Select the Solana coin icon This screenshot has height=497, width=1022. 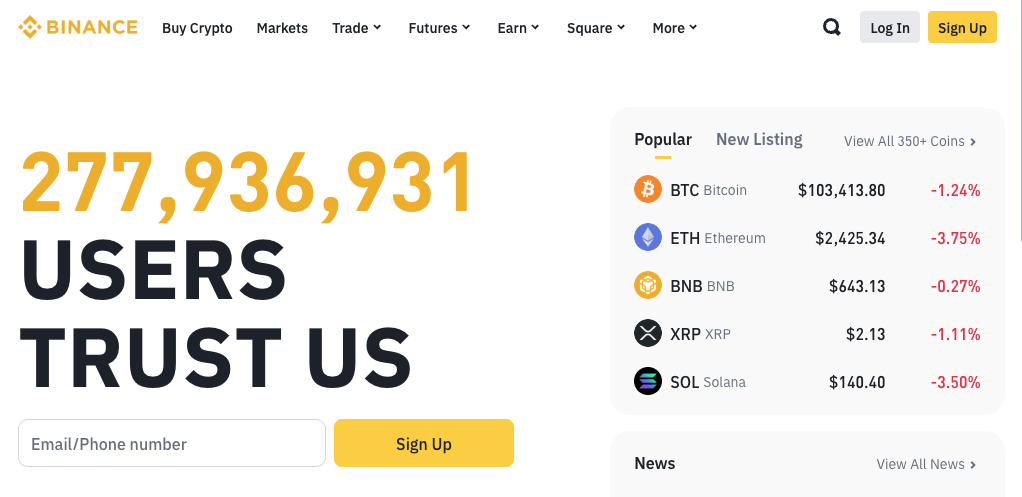648,381
